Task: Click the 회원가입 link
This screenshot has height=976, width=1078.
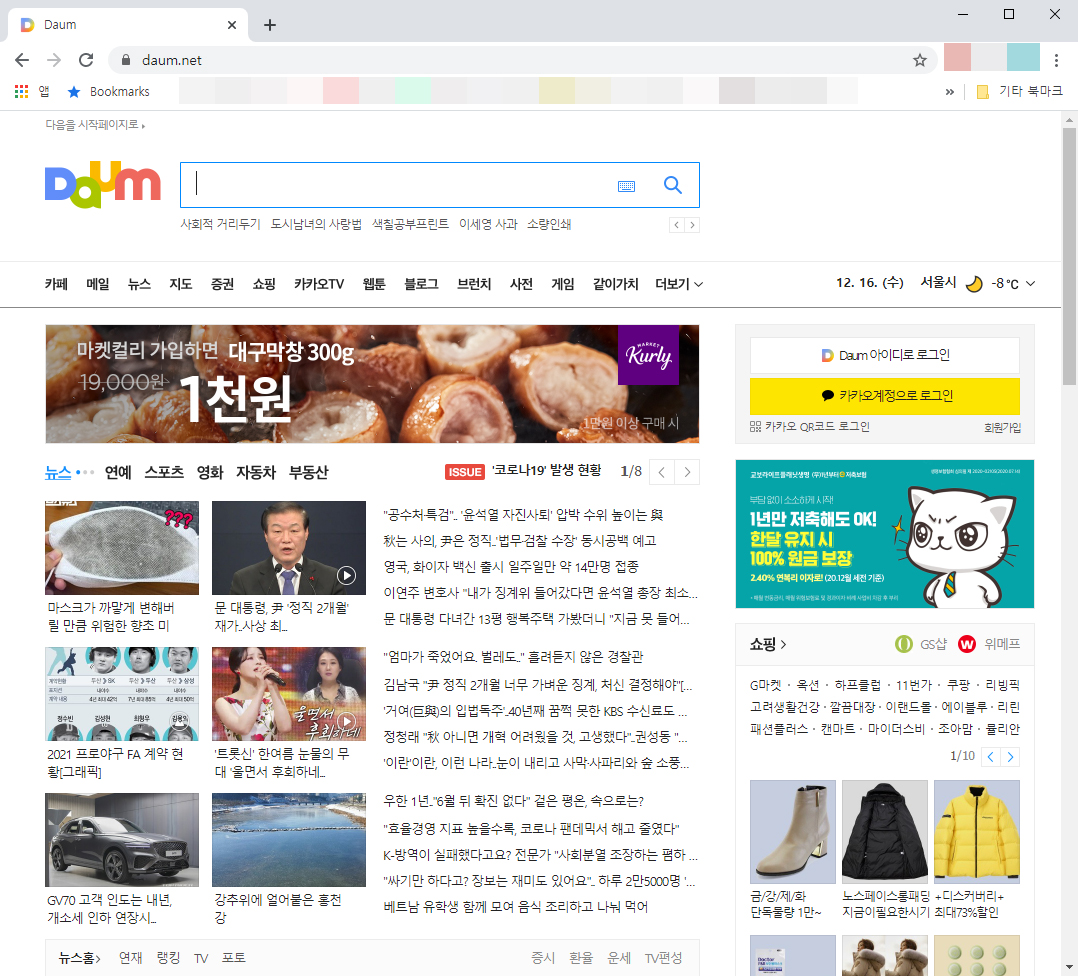Action: pyautogui.click(x=1002, y=428)
